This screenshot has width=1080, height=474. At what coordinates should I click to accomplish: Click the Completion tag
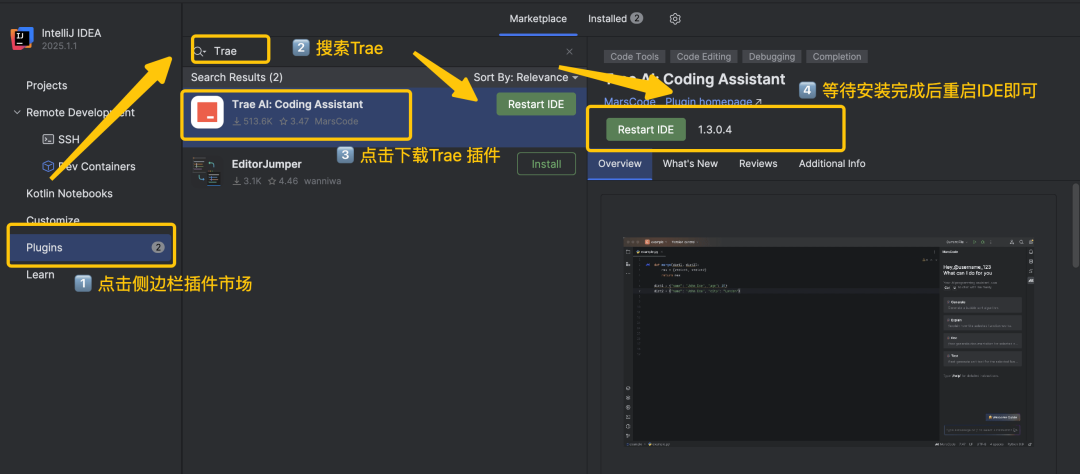(x=837, y=56)
